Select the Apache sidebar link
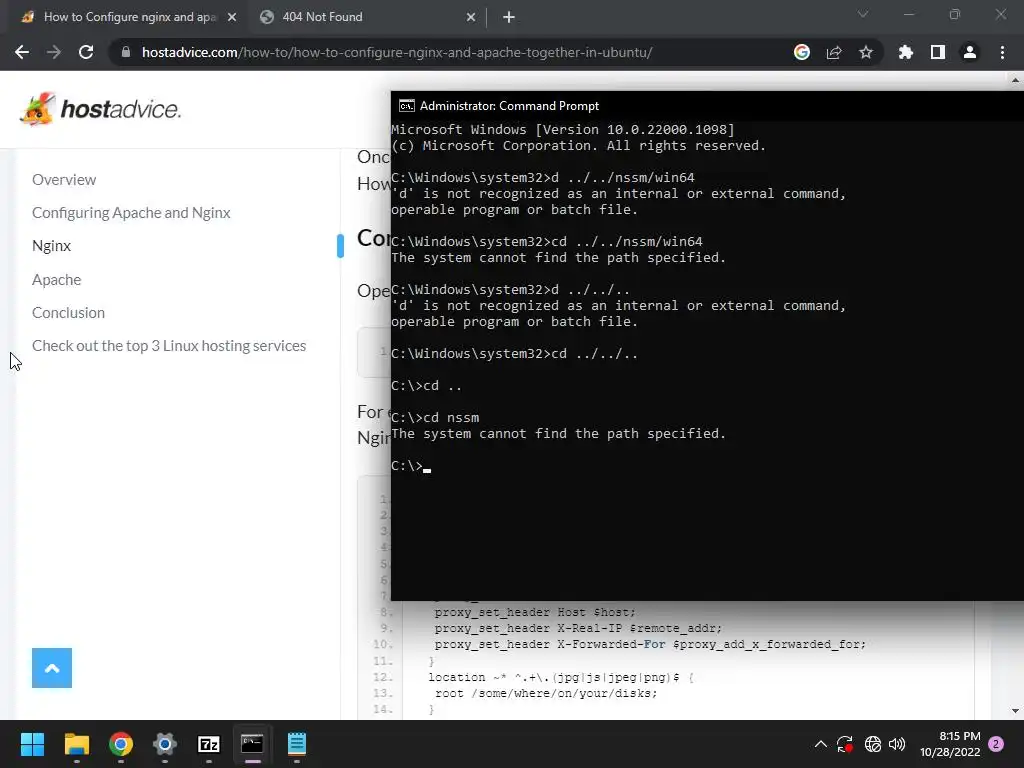The image size is (1024, 768). coord(57,280)
